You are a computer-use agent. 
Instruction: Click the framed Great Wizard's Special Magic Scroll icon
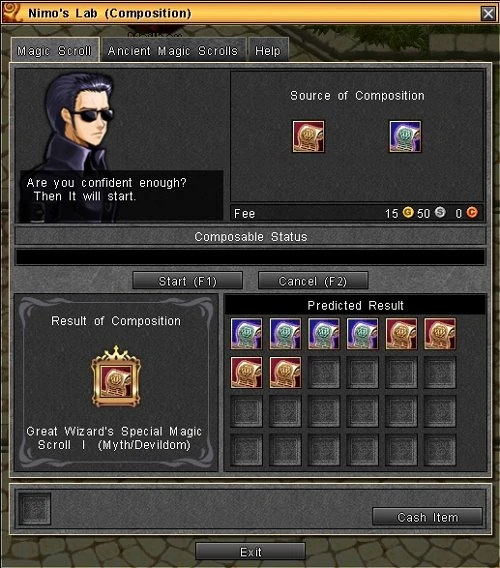point(116,376)
